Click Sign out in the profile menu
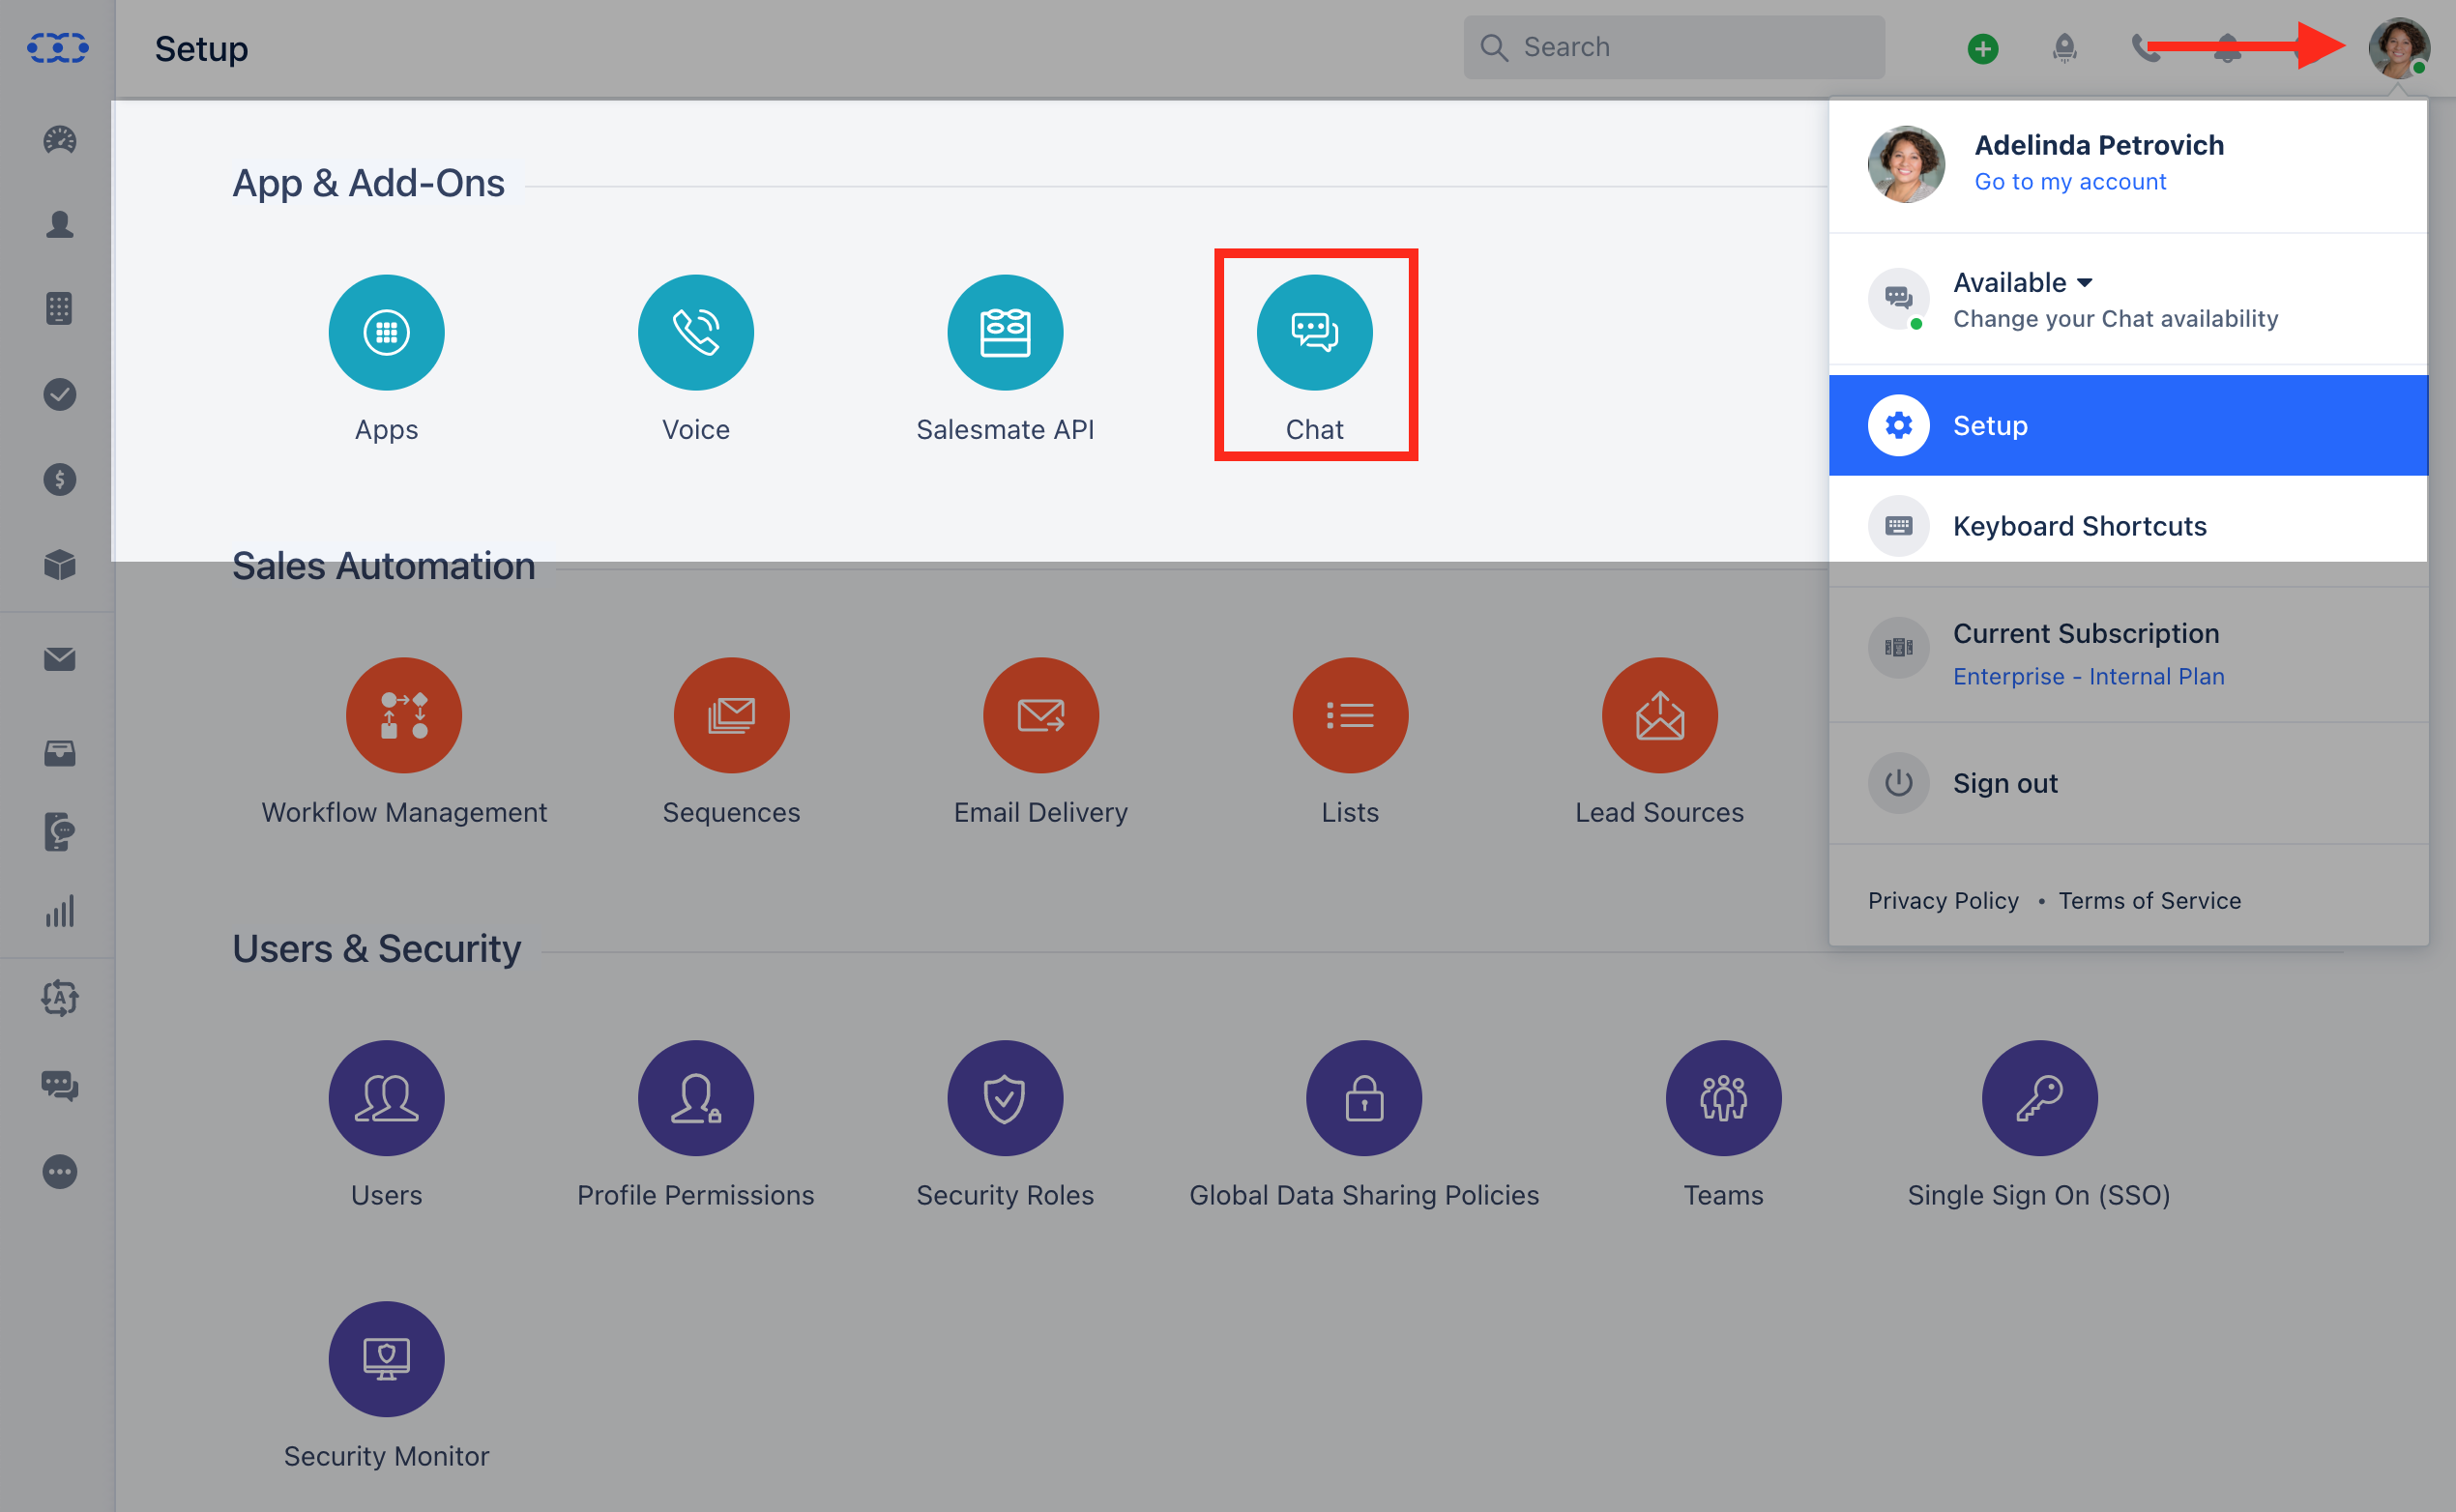This screenshot has height=1512, width=2456. click(2004, 783)
